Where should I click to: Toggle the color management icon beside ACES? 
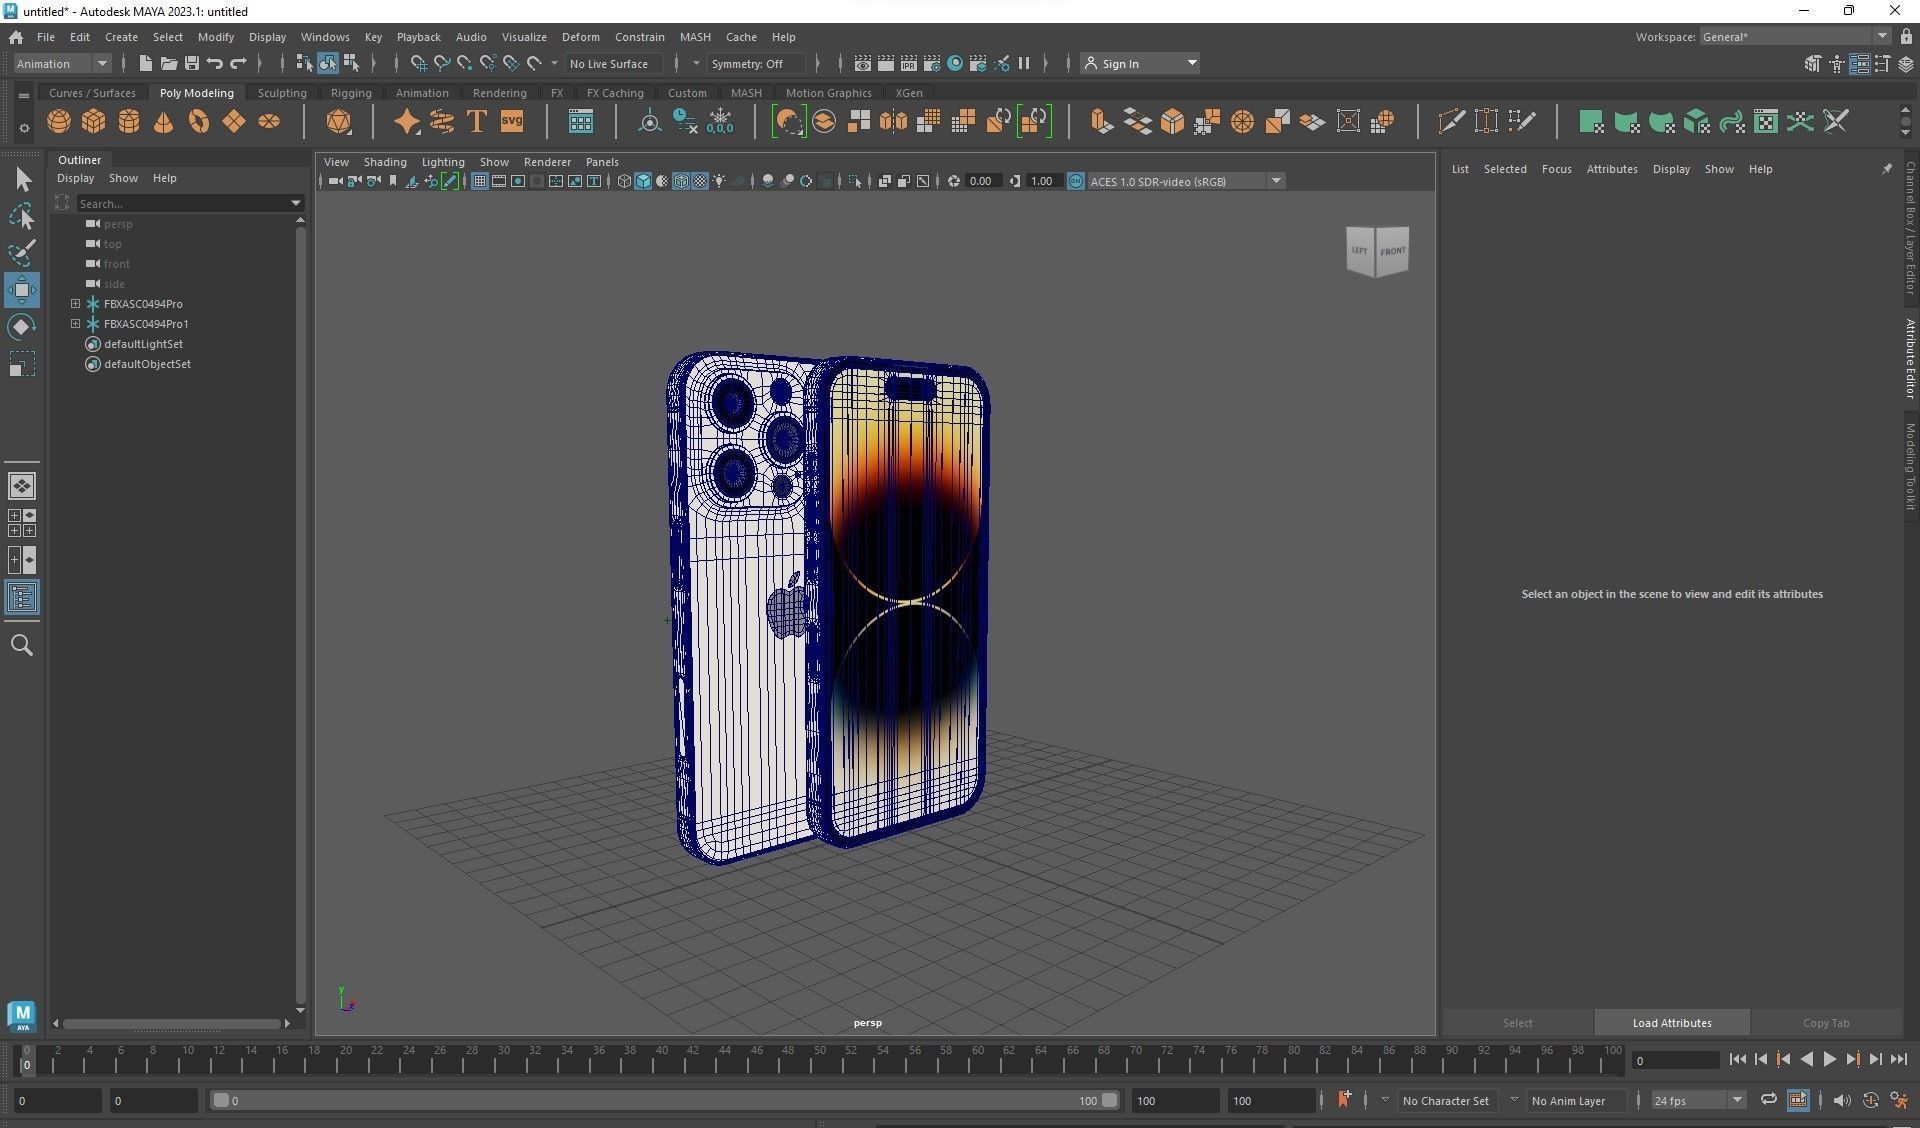[1076, 182]
